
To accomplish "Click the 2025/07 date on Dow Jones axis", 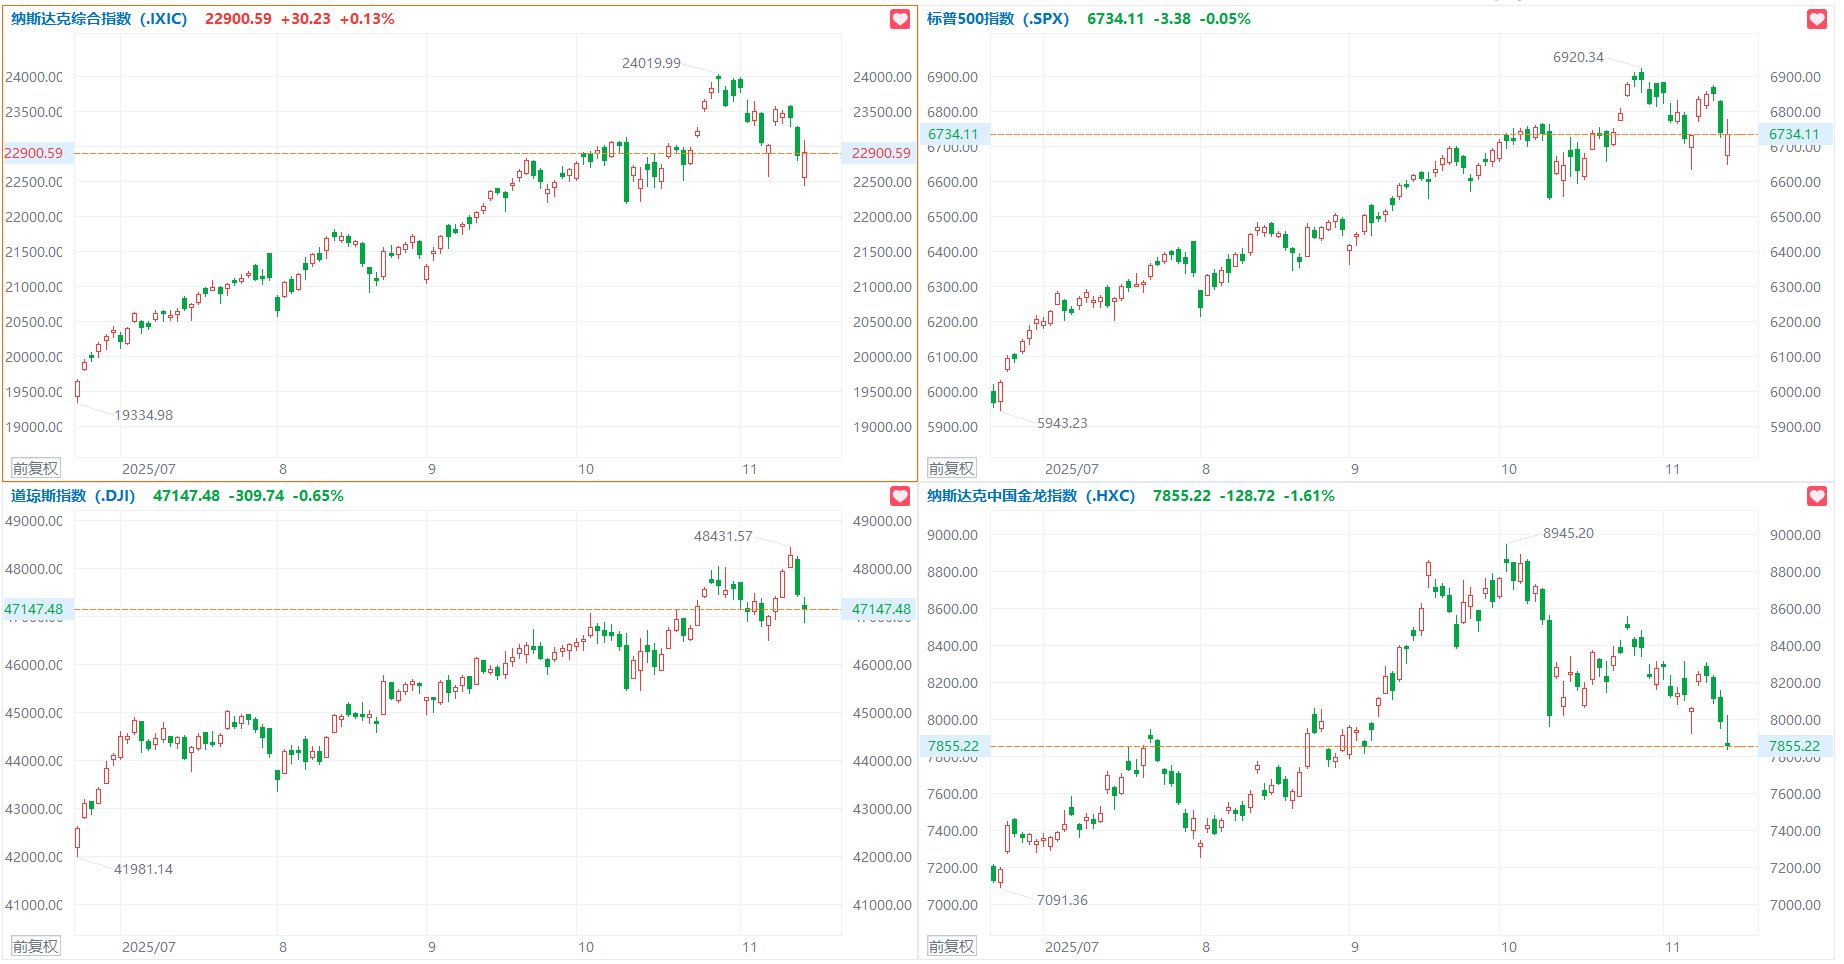I will click(x=148, y=946).
